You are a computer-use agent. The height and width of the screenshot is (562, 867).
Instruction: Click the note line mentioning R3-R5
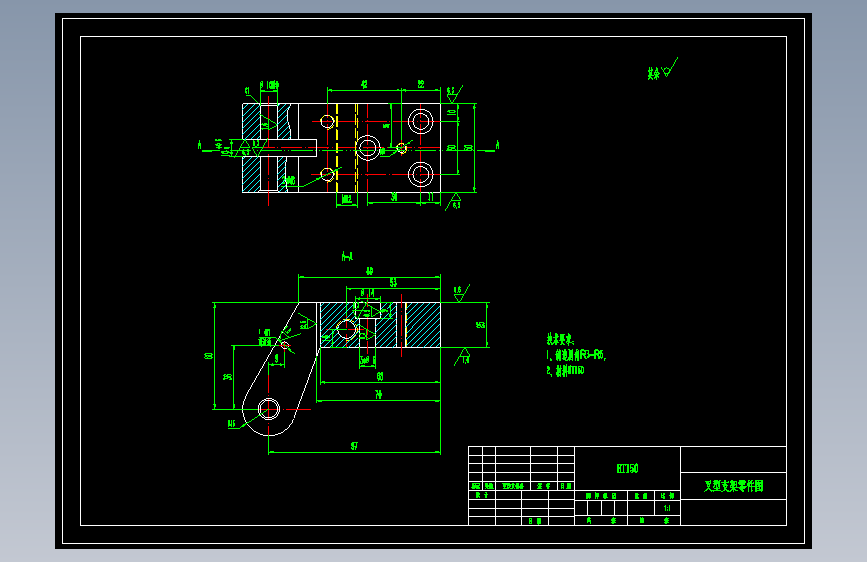pos(576,355)
